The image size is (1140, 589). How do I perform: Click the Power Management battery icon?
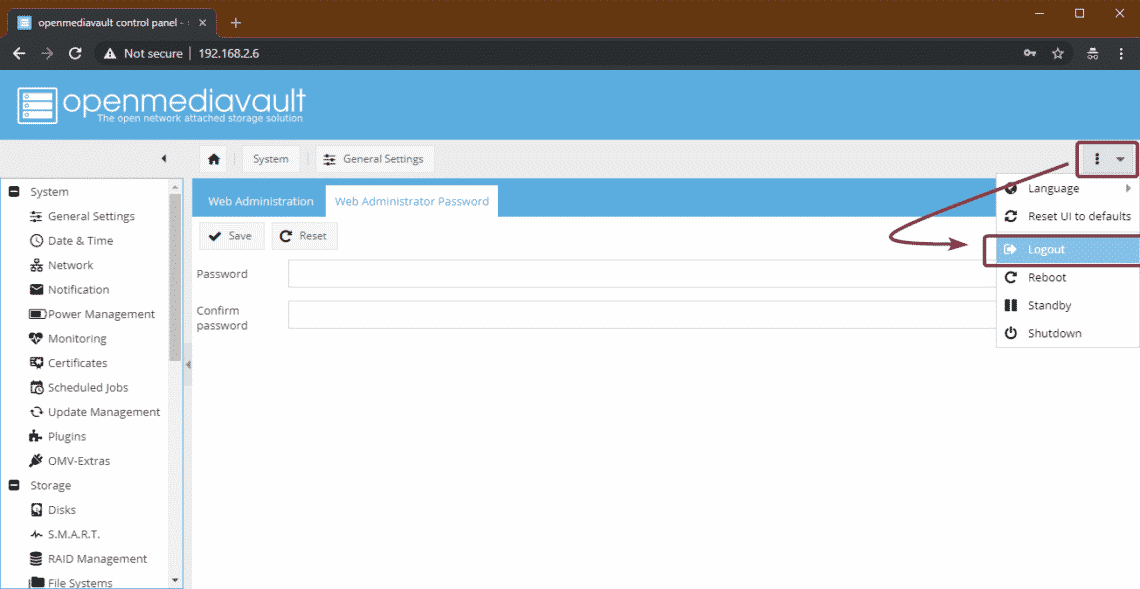[37, 314]
